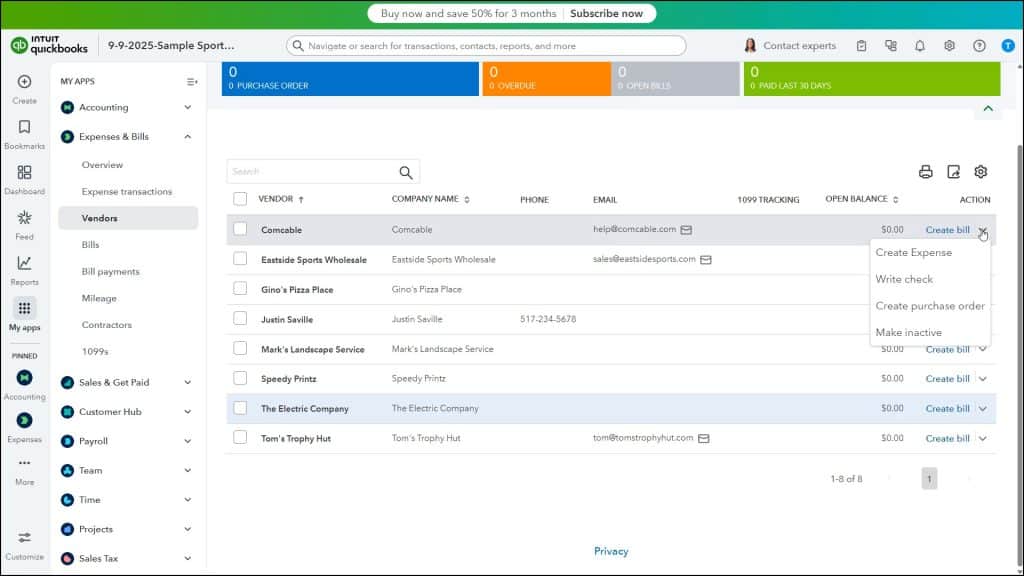1024x576 pixels.
Task: Click Create bill for Speedy Printz
Action: (947, 379)
